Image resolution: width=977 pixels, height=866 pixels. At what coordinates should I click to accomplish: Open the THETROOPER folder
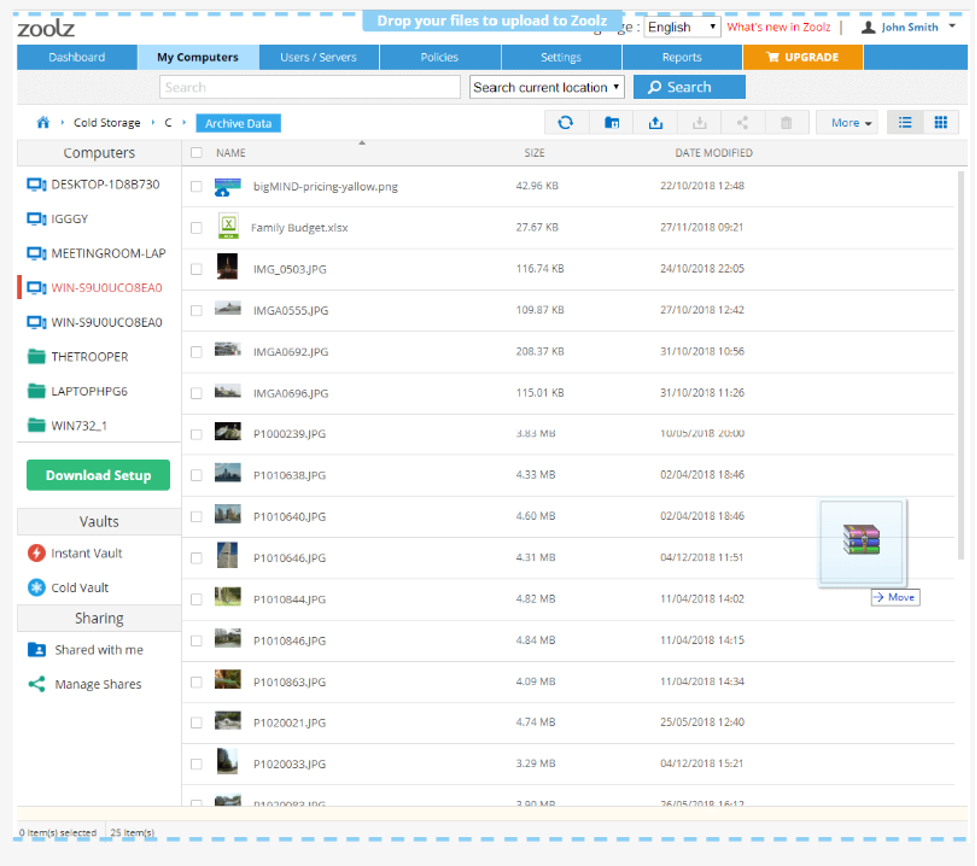(x=78, y=357)
